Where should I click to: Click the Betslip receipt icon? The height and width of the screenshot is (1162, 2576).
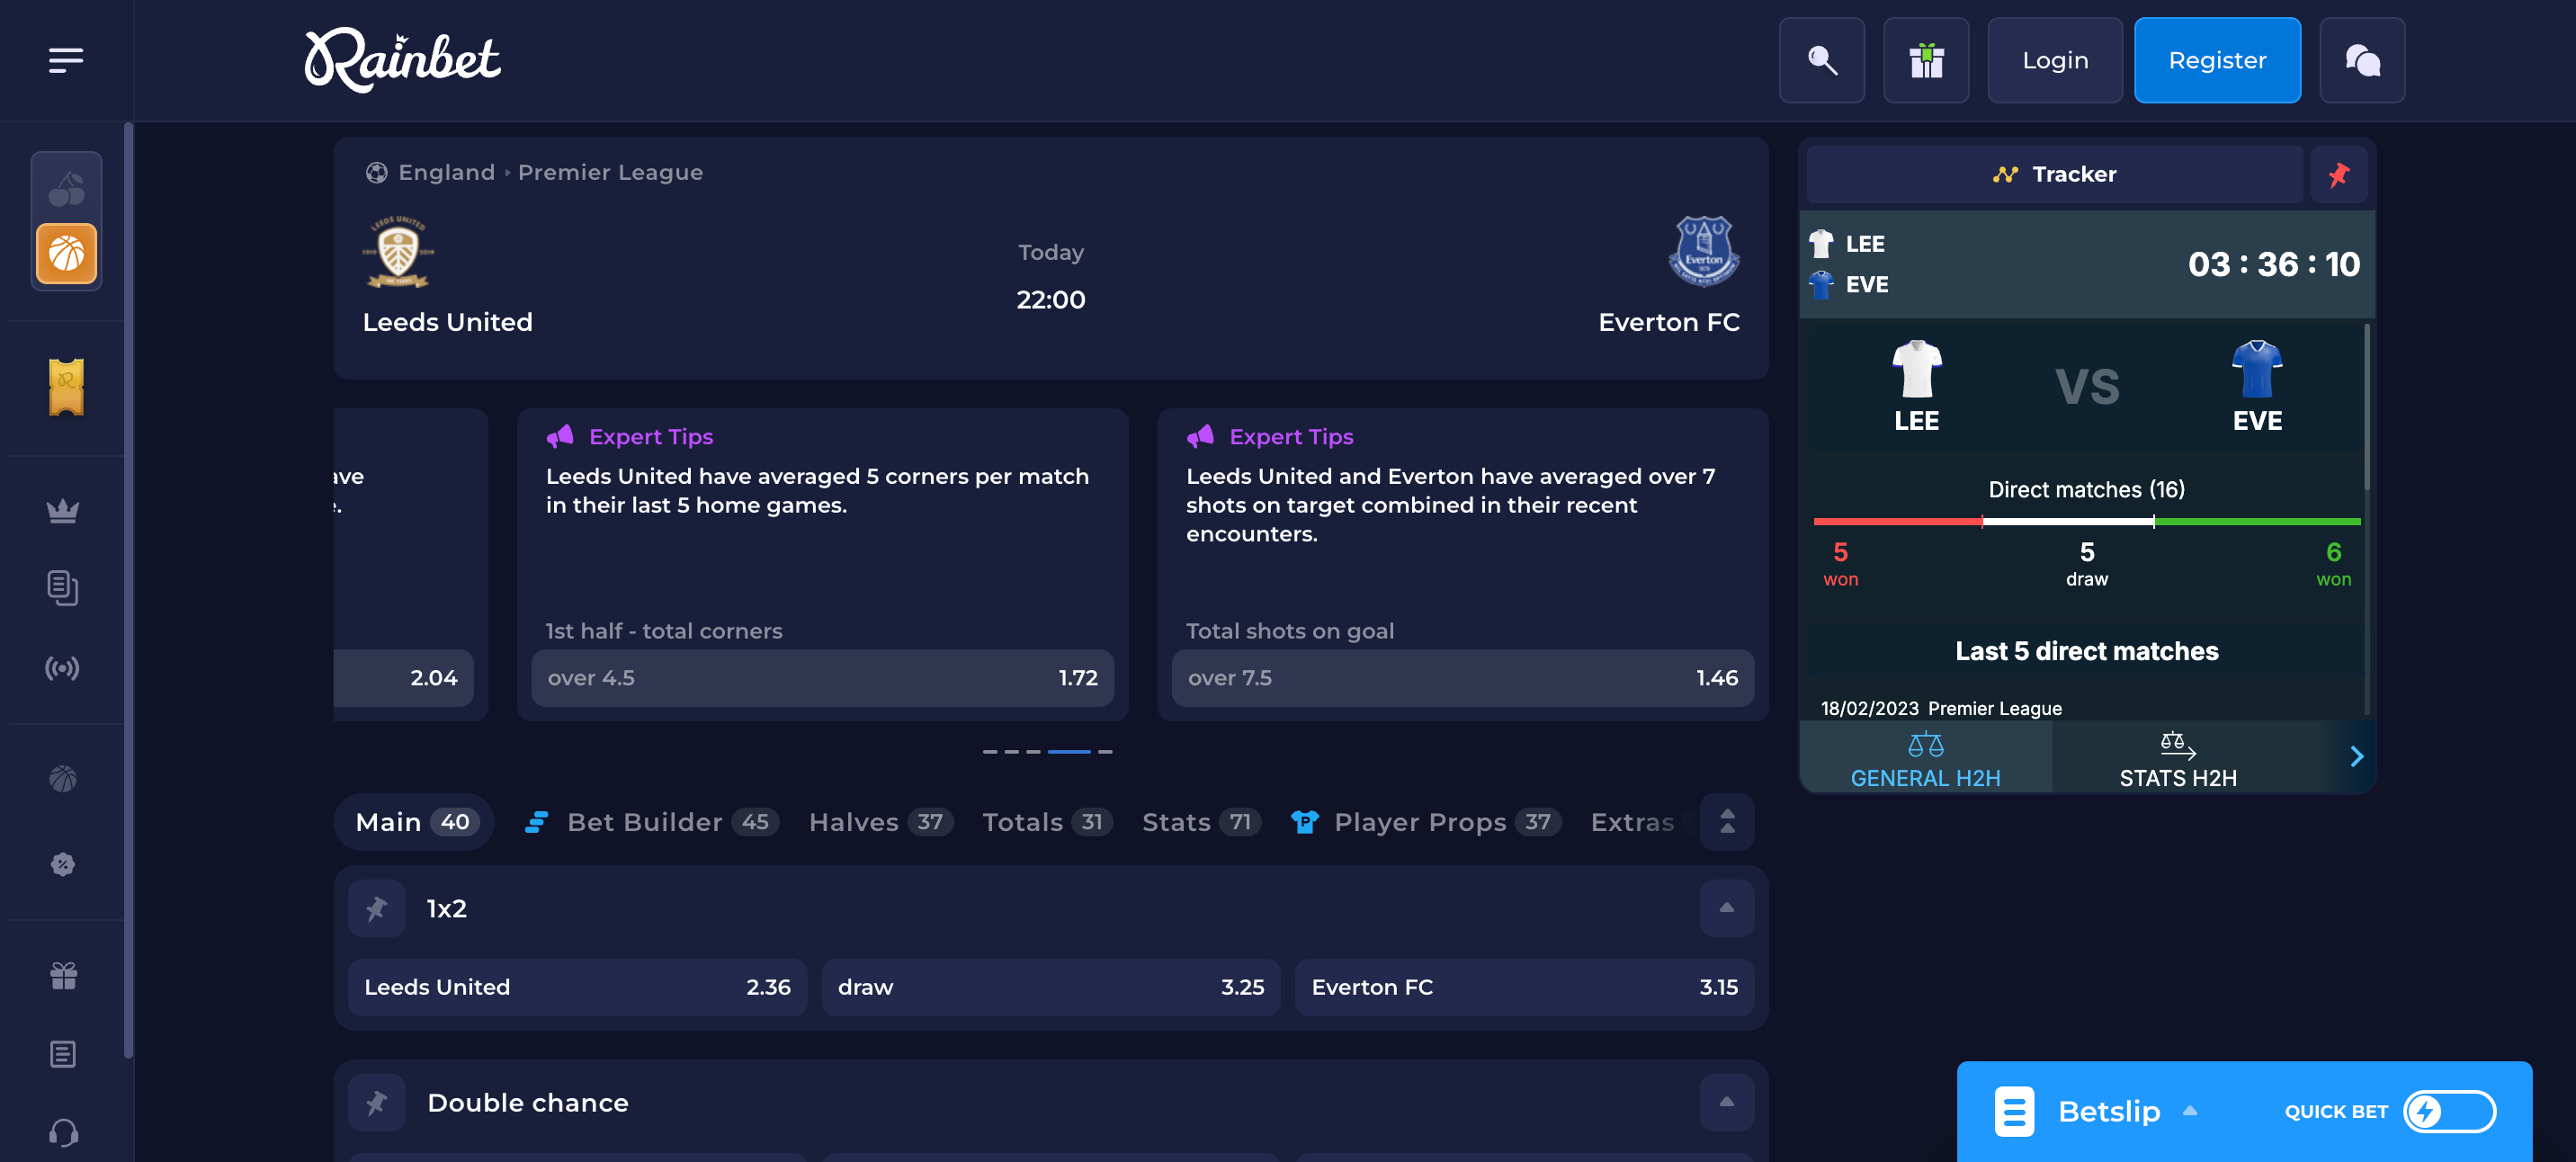tap(2014, 1111)
